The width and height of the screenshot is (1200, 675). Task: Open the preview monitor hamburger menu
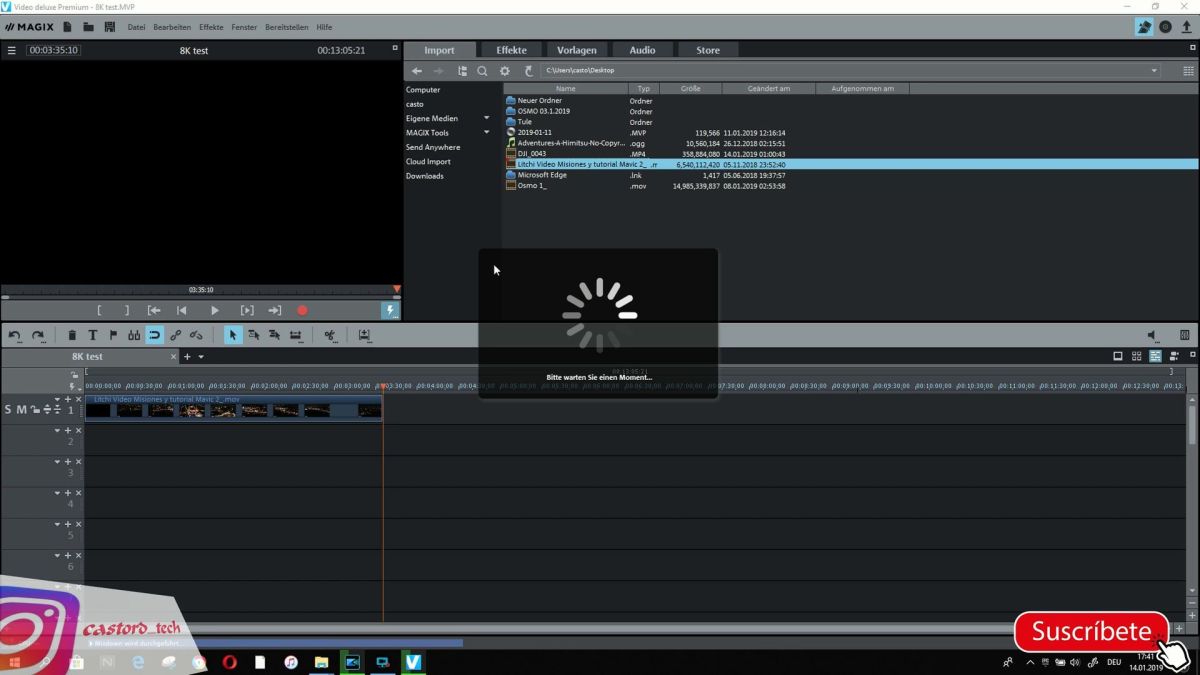coord(12,50)
